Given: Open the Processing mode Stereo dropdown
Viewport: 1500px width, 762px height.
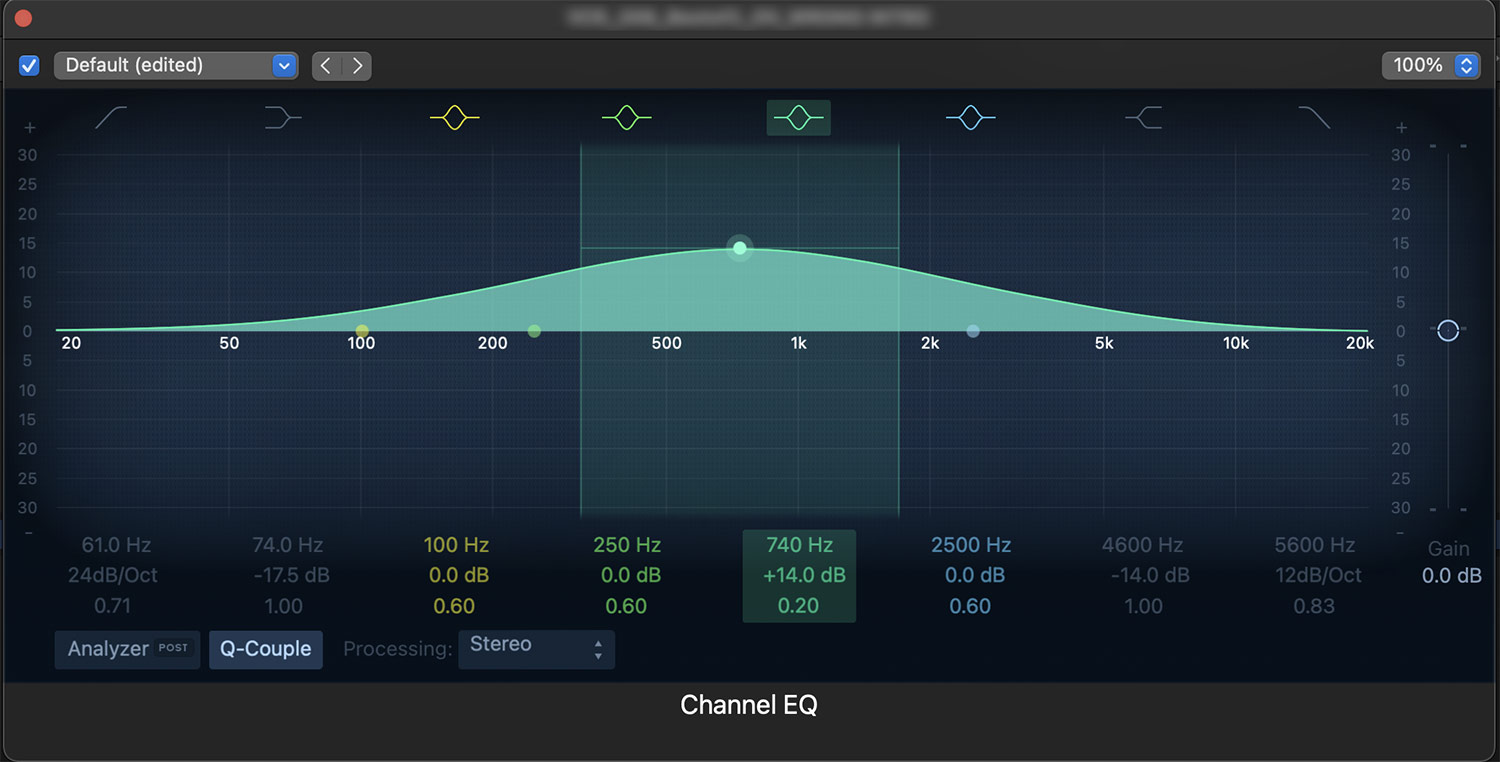Looking at the screenshot, I should pyautogui.click(x=536, y=649).
